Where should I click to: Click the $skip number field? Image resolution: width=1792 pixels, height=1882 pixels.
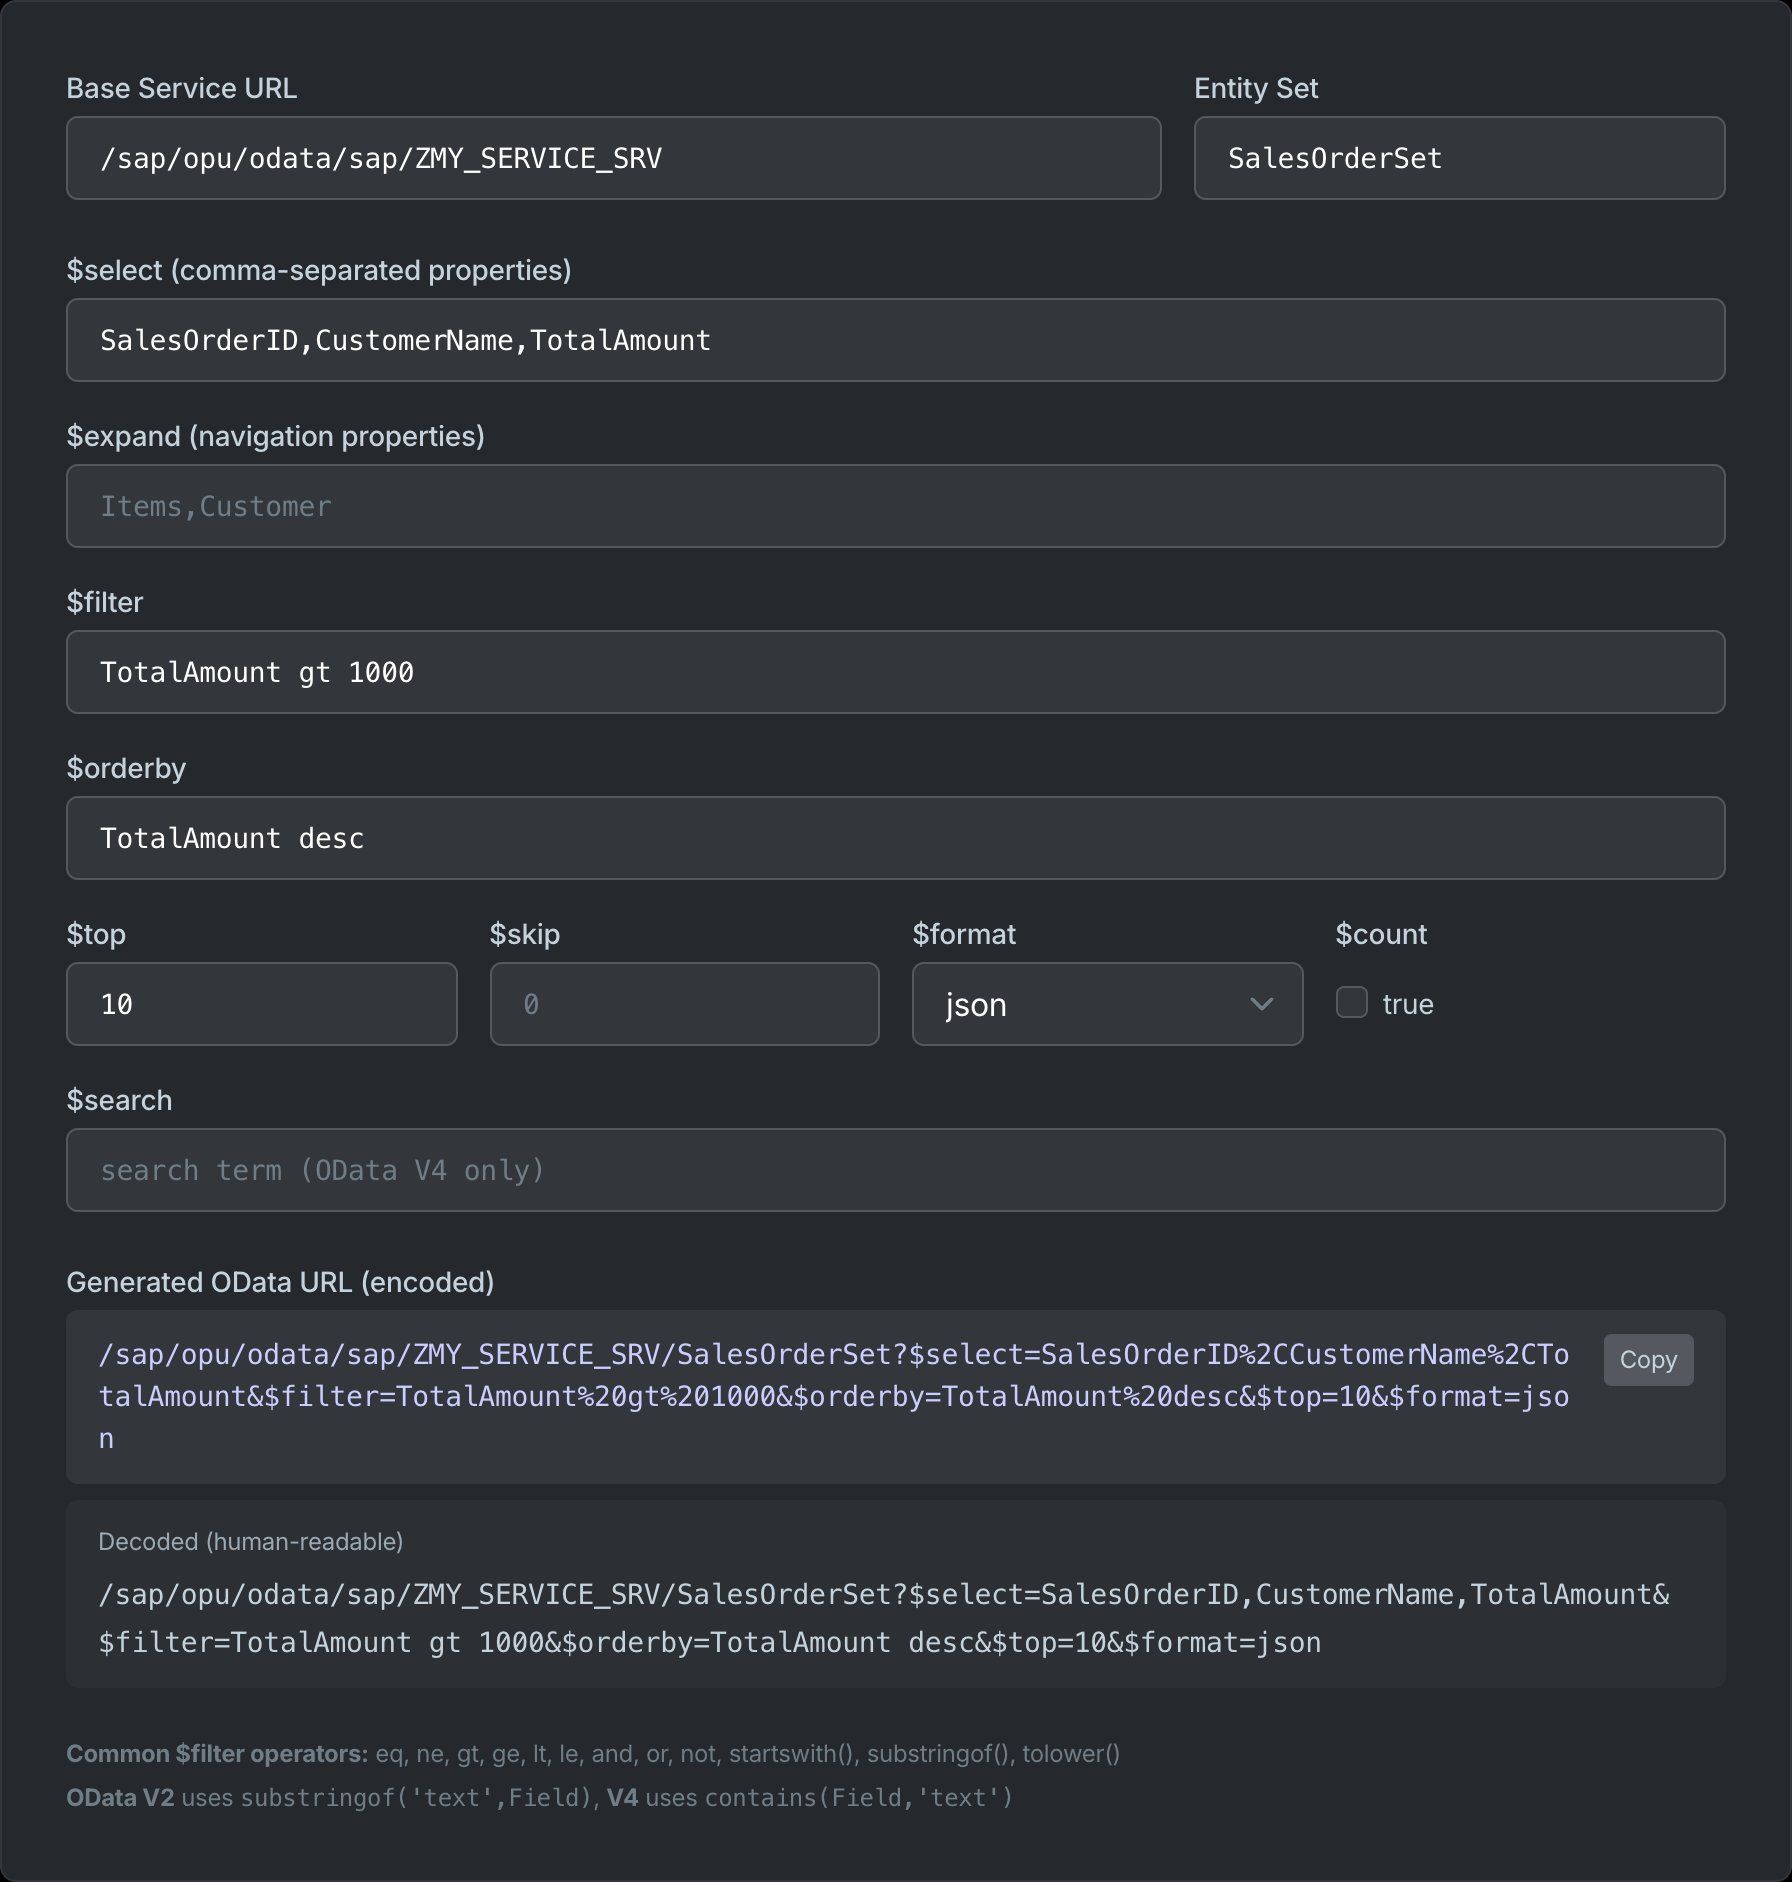(685, 1004)
